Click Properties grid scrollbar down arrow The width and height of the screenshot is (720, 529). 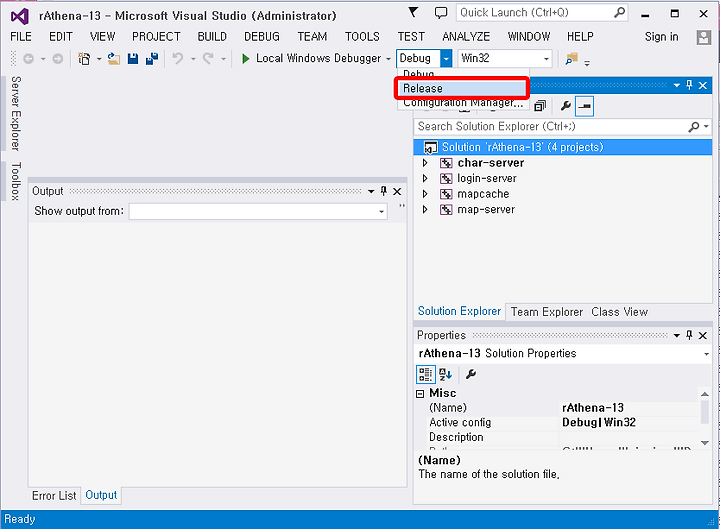pos(705,443)
